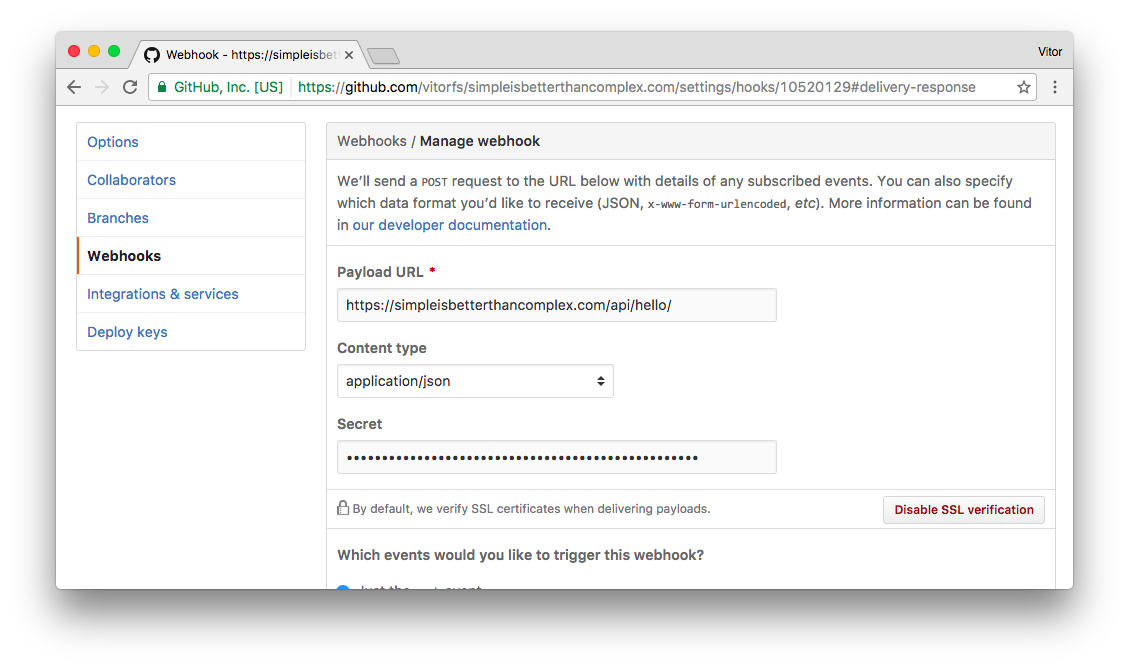The height and width of the screenshot is (669, 1129).
Task: Click the 'Secret' field label
Action: [359, 424]
